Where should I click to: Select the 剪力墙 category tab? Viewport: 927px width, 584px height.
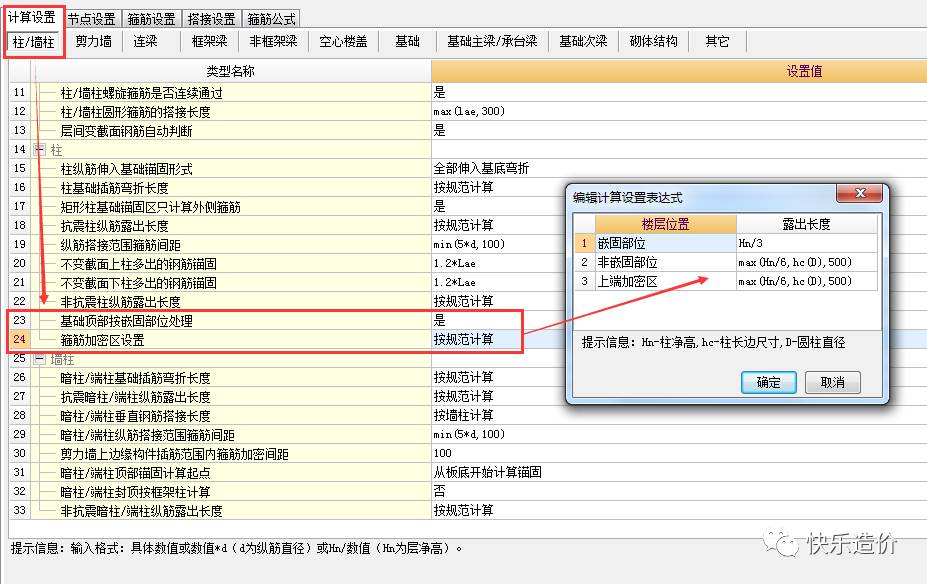(x=94, y=42)
